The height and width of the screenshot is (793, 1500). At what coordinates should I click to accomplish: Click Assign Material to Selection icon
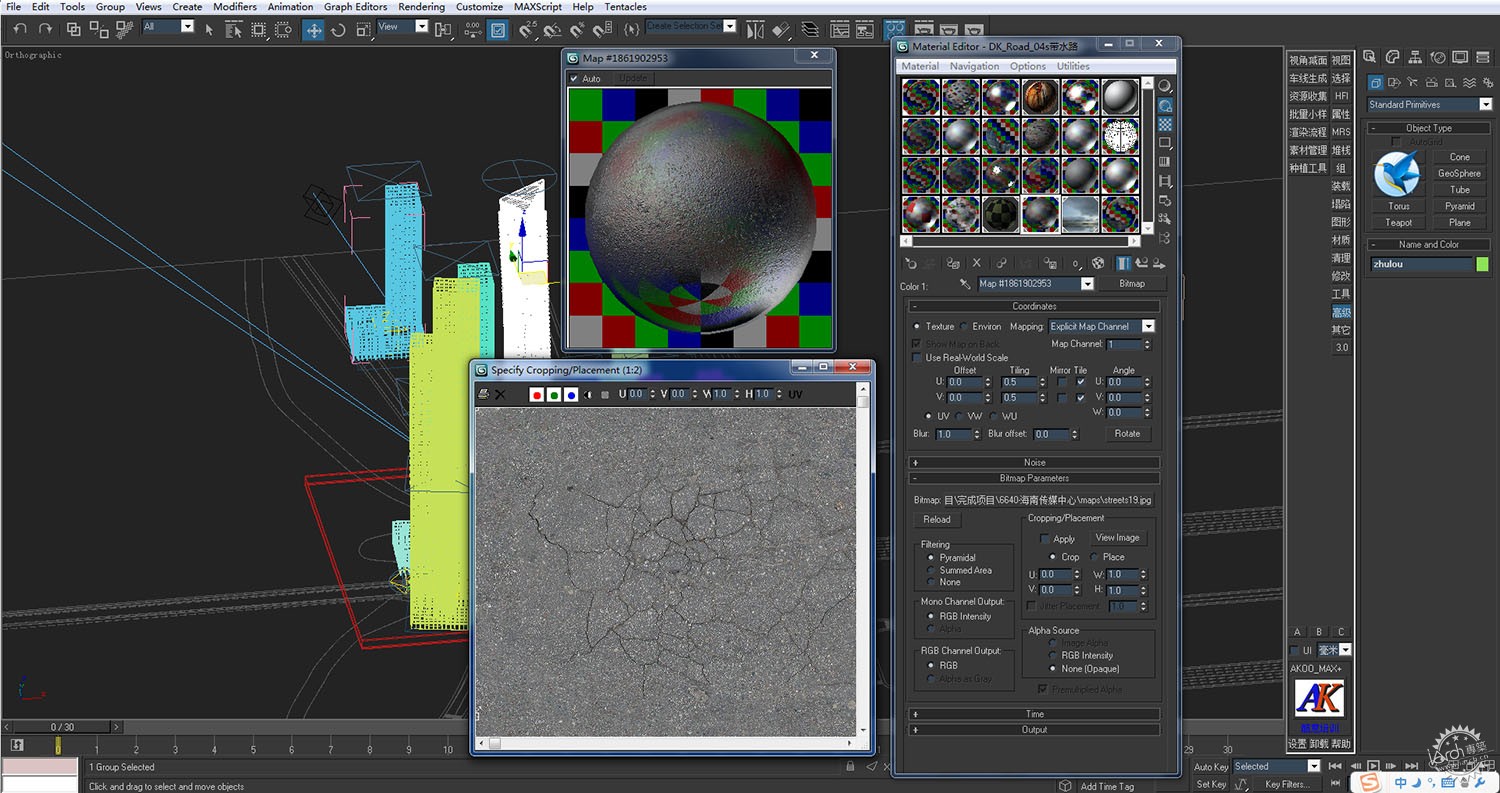coord(953,264)
